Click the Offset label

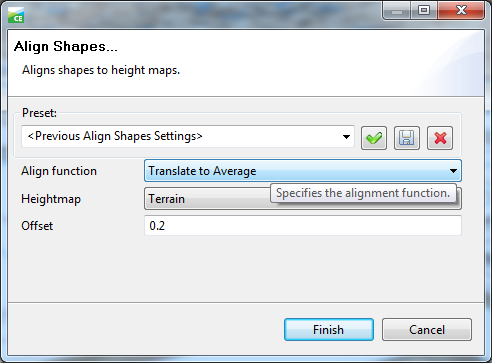37,226
